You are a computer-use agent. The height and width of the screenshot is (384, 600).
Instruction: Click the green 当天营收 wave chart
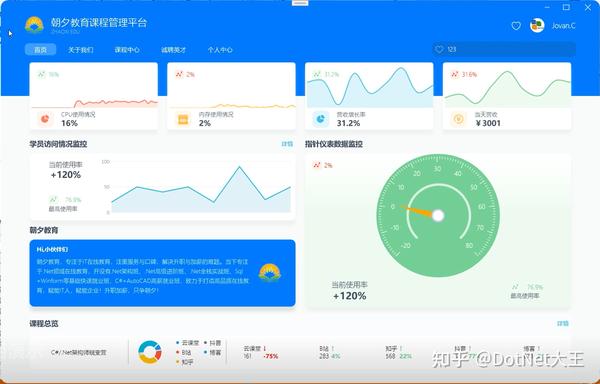click(507, 89)
